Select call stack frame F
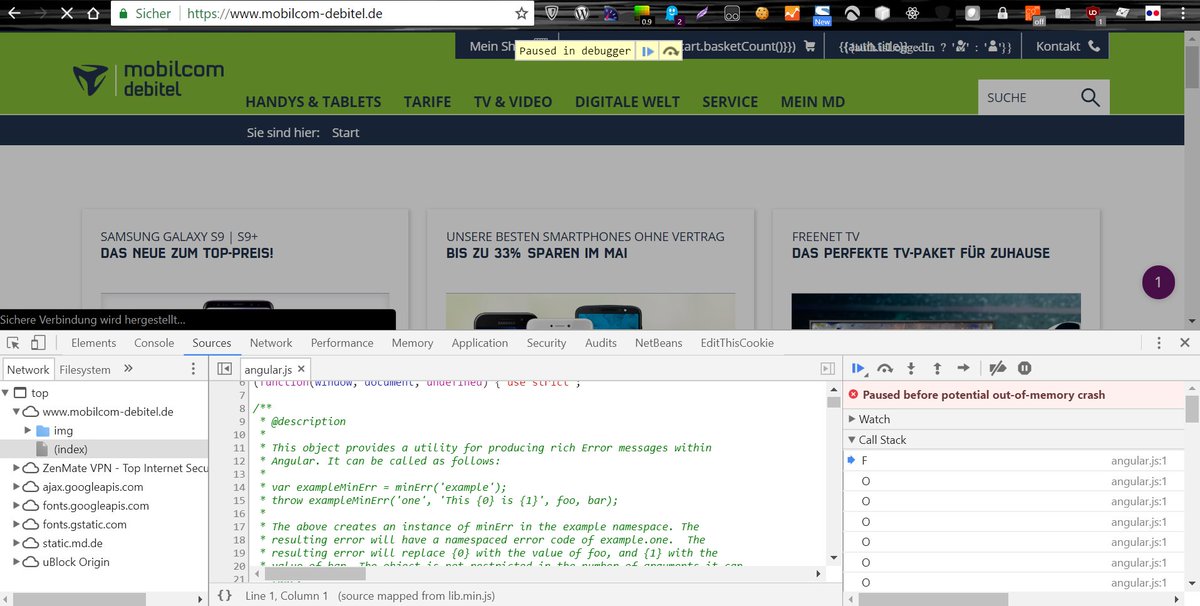 pos(1014,461)
